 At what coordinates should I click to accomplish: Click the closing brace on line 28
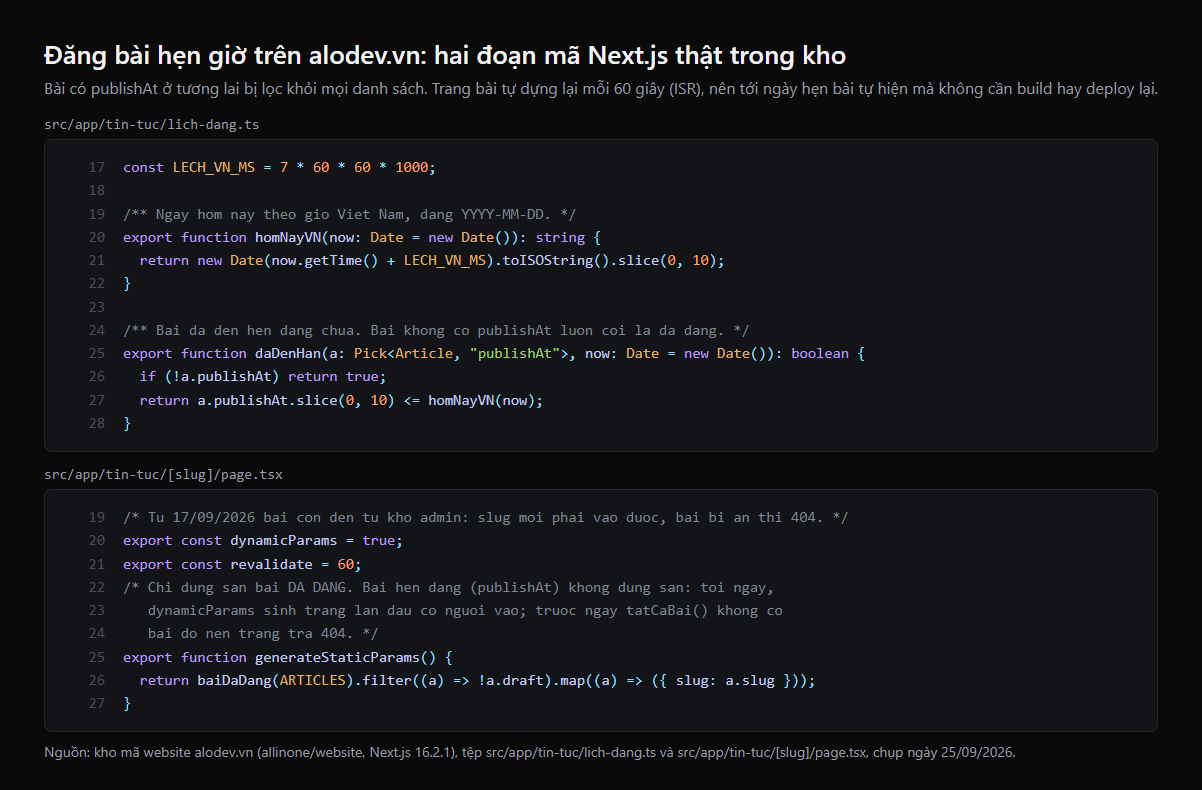127,423
